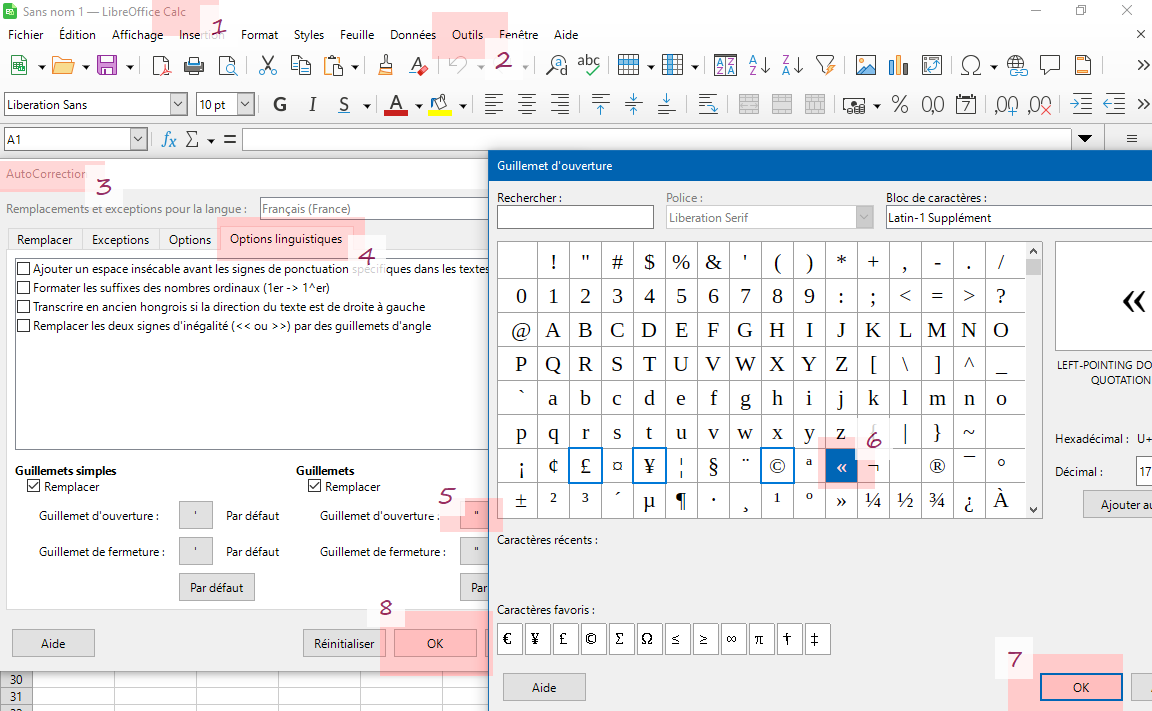
Task: Open the Outils menu
Action: pyautogui.click(x=467, y=35)
